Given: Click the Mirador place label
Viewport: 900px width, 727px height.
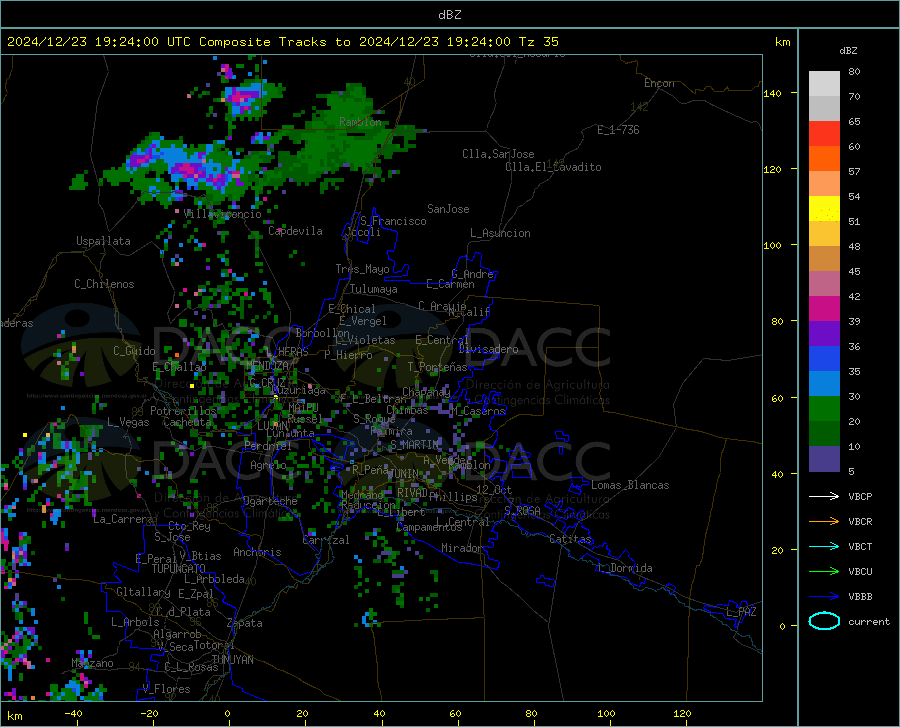Looking at the screenshot, I should [x=461, y=548].
